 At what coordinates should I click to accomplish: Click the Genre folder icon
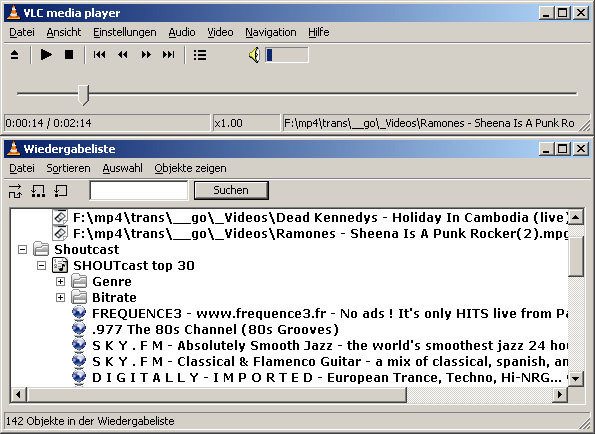[79, 281]
